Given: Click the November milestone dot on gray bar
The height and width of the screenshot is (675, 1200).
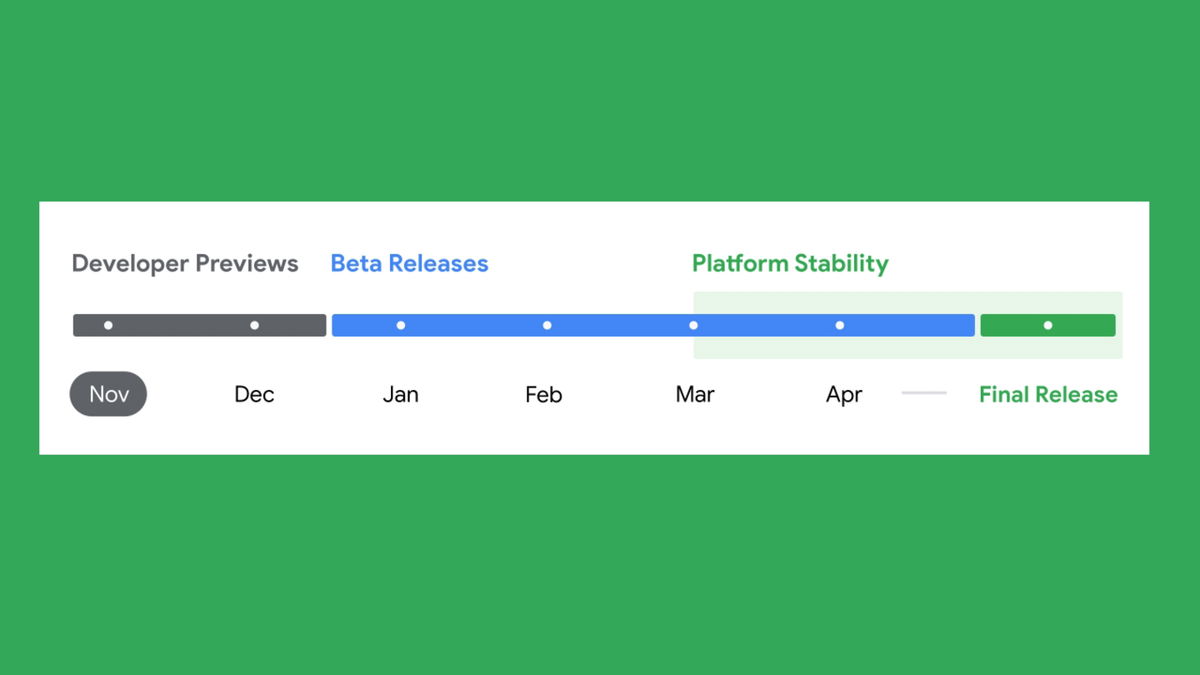Looking at the screenshot, I should (x=108, y=325).
